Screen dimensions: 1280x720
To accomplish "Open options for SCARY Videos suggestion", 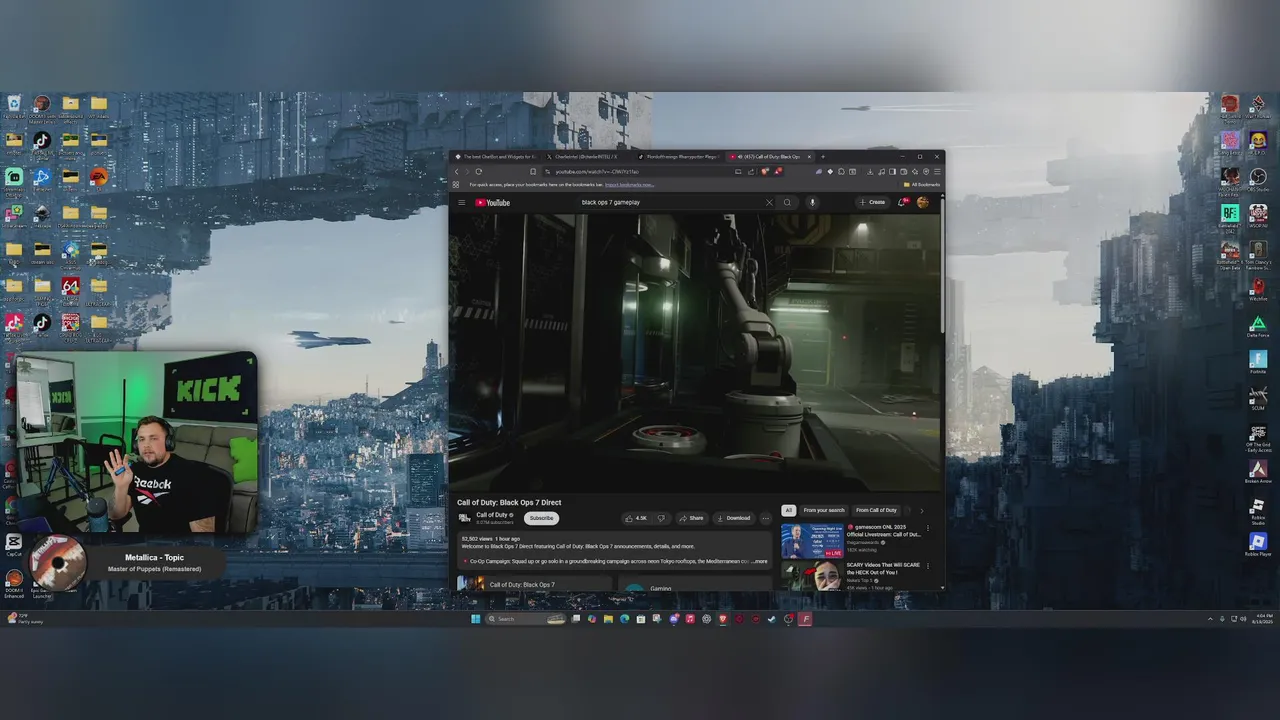I will coord(928,566).
